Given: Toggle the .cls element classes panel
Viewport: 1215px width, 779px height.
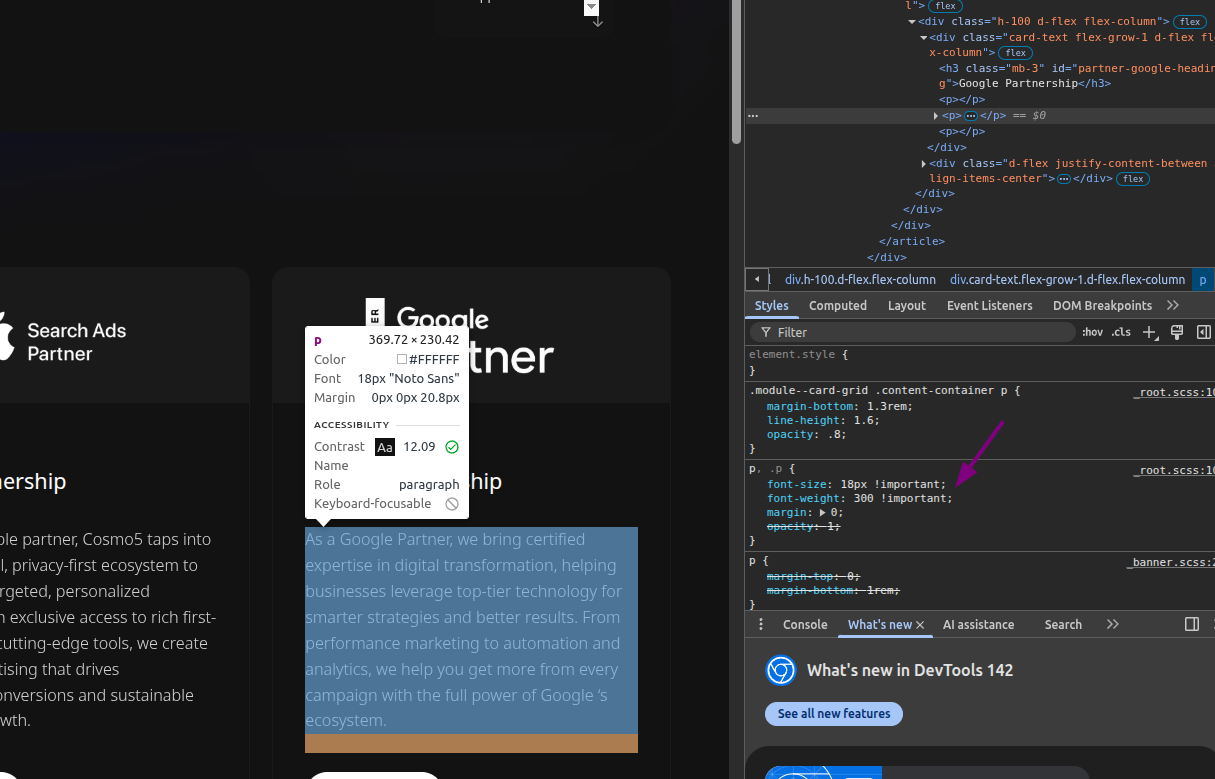Looking at the screenshot, I should (1122, 332).
